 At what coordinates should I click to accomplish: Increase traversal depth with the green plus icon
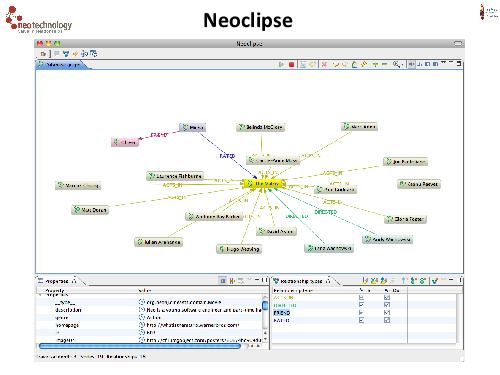tap(376, 64)
